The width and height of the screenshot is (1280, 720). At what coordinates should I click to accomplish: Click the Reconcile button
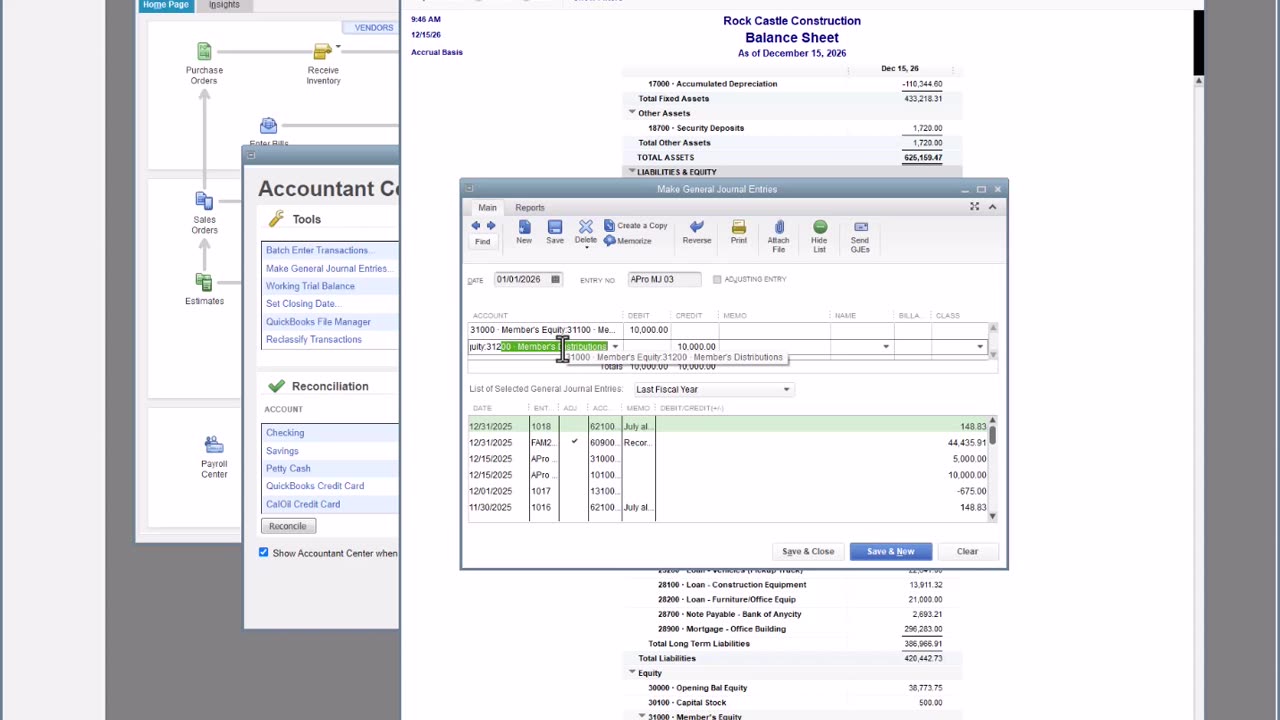pyautogui.click(x=287, y=526)
